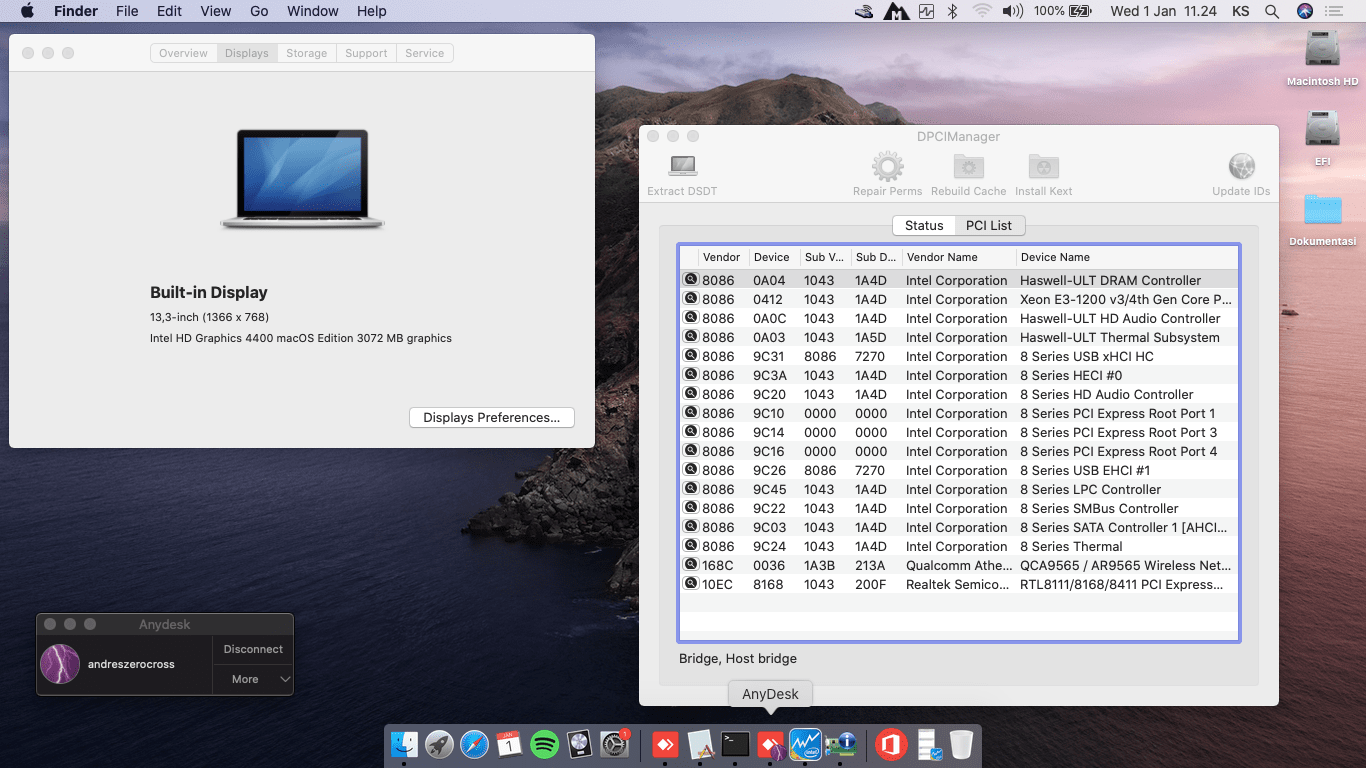Switch to the Storage tab

pos(306,53)
